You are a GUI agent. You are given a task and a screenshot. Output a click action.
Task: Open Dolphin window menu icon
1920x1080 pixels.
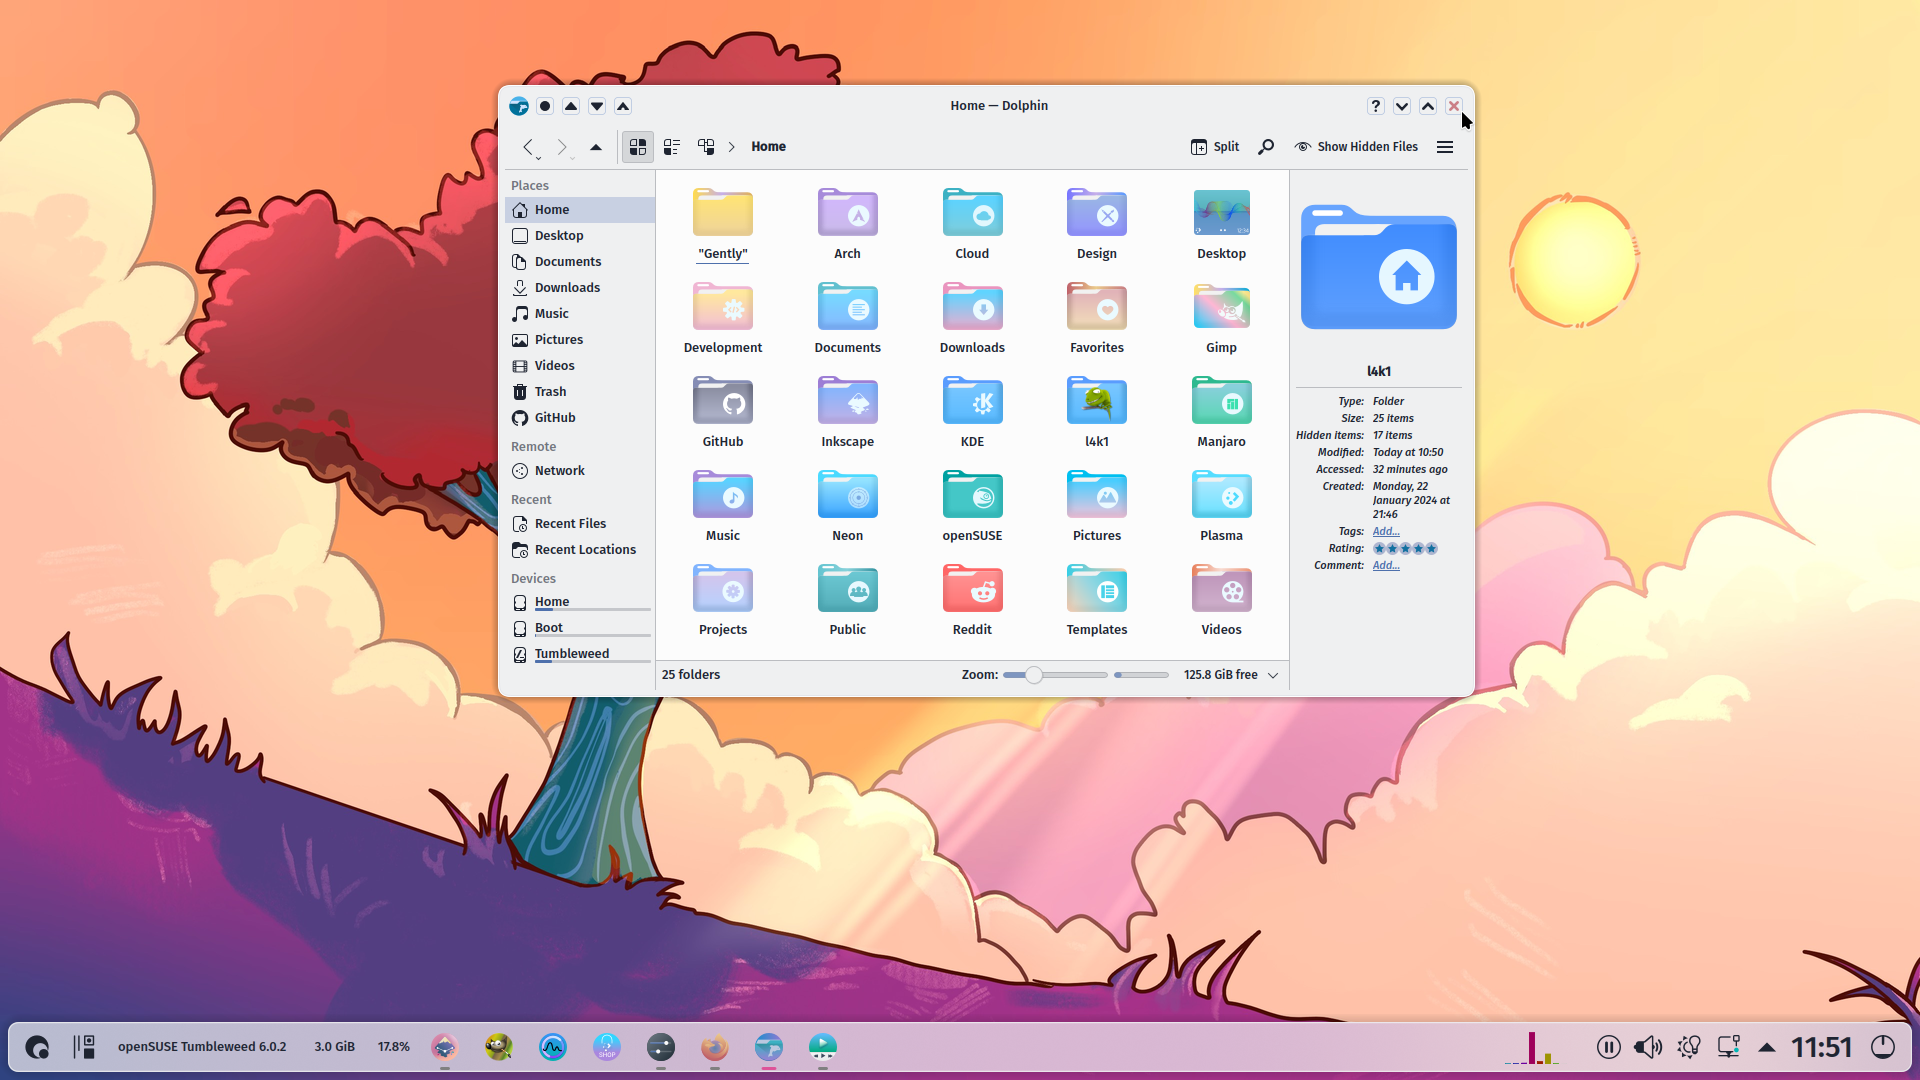point(519,106)
